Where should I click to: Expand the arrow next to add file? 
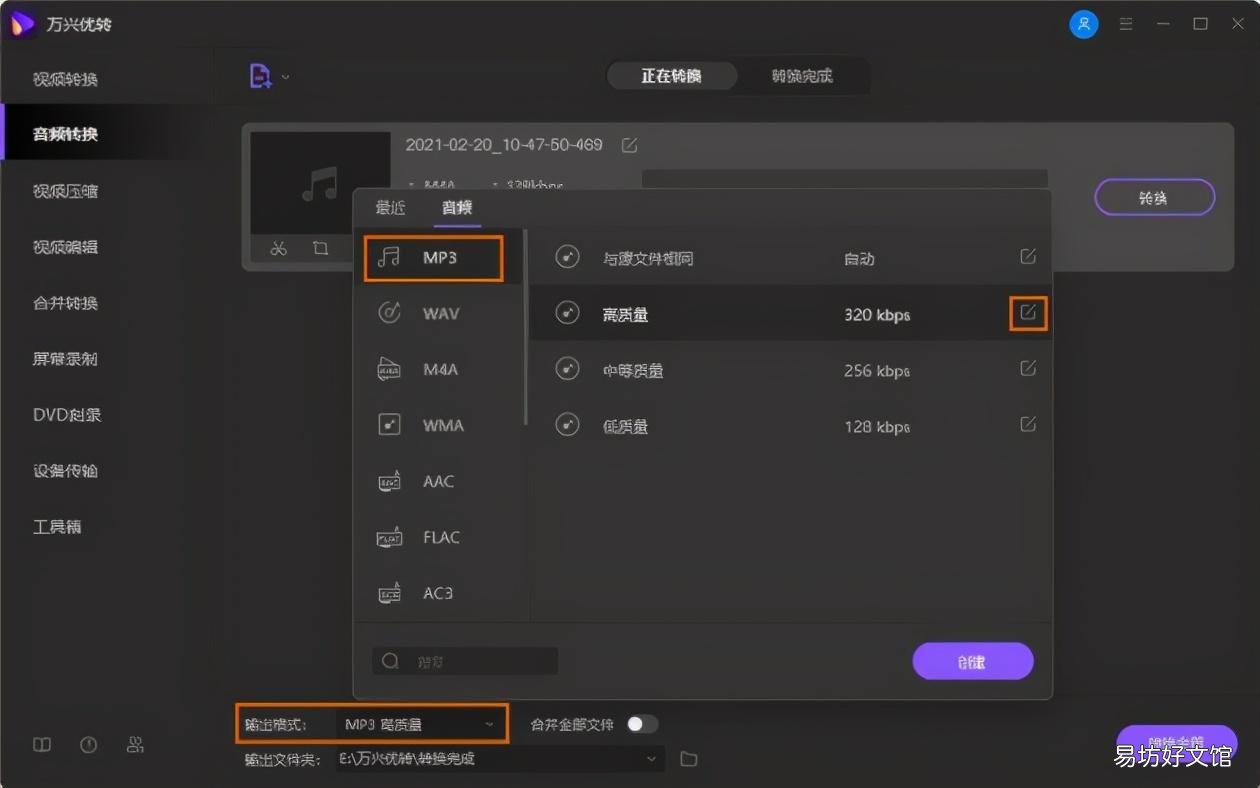click(286, 77)
